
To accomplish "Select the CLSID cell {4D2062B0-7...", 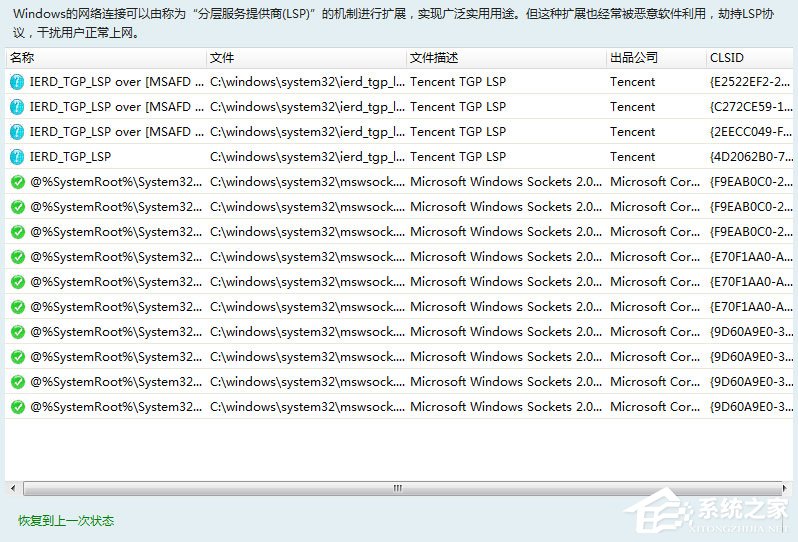I will click(751, 157).
